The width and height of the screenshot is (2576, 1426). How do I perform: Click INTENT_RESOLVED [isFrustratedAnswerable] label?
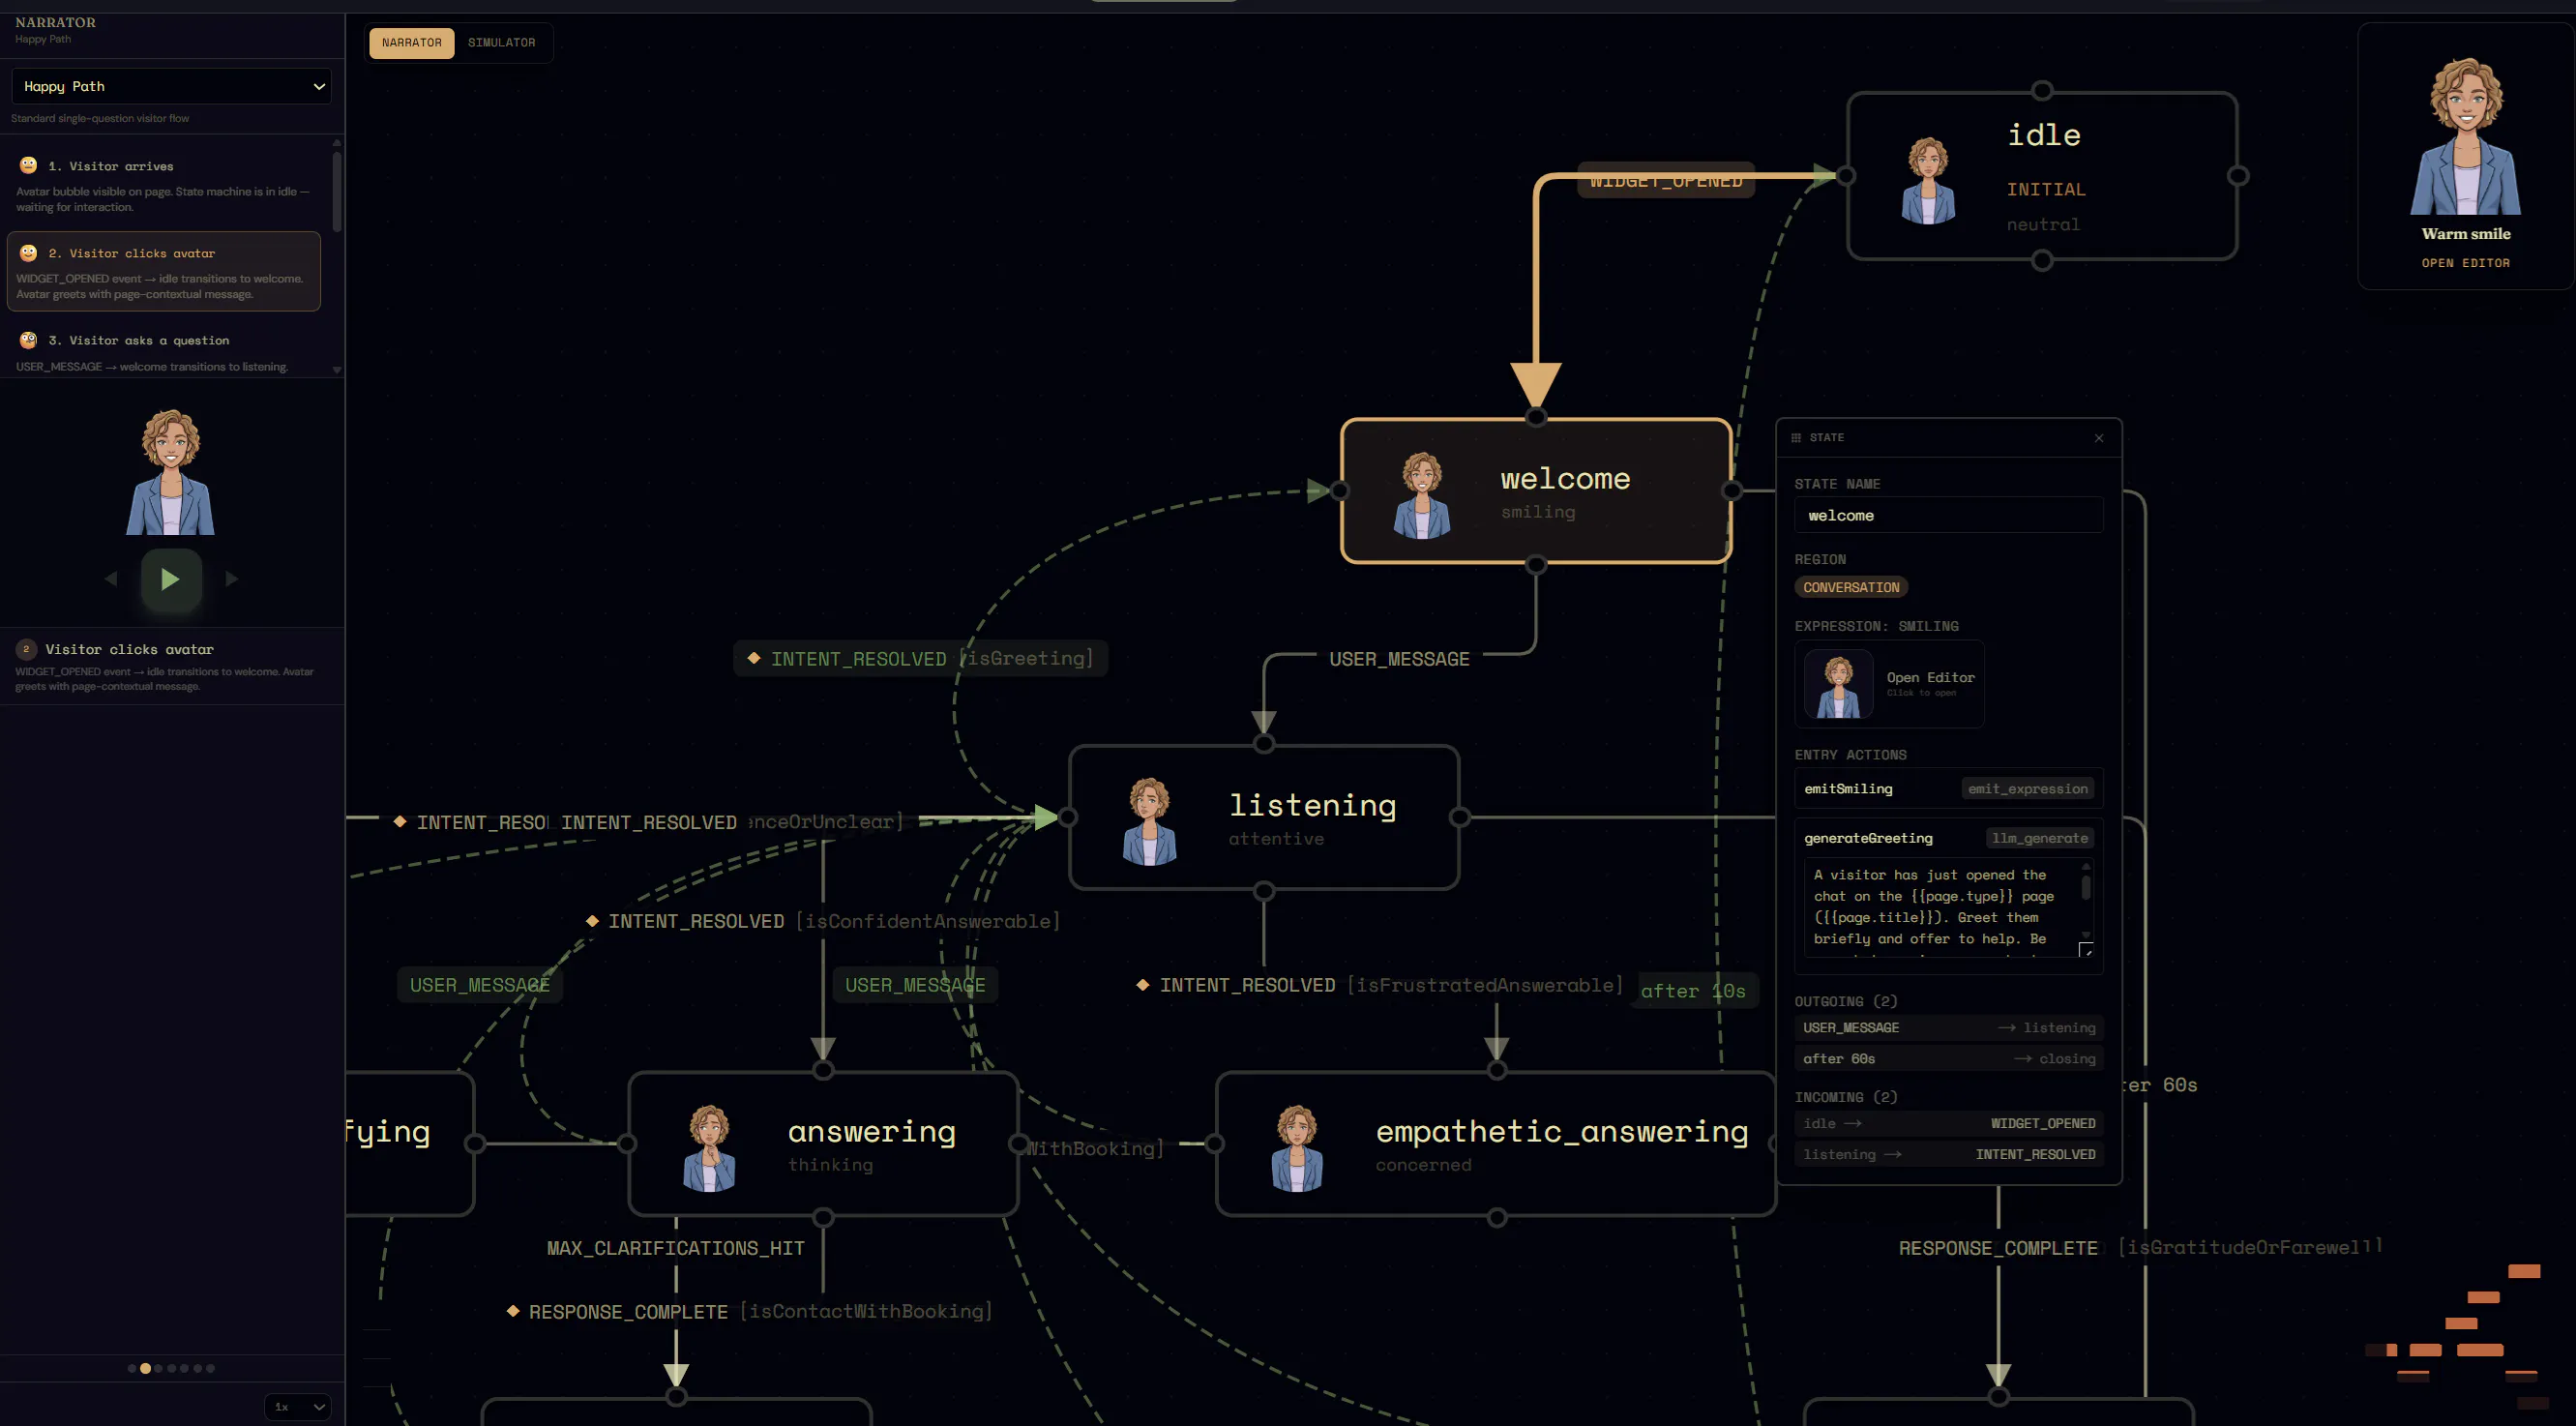click(1380, 985)
